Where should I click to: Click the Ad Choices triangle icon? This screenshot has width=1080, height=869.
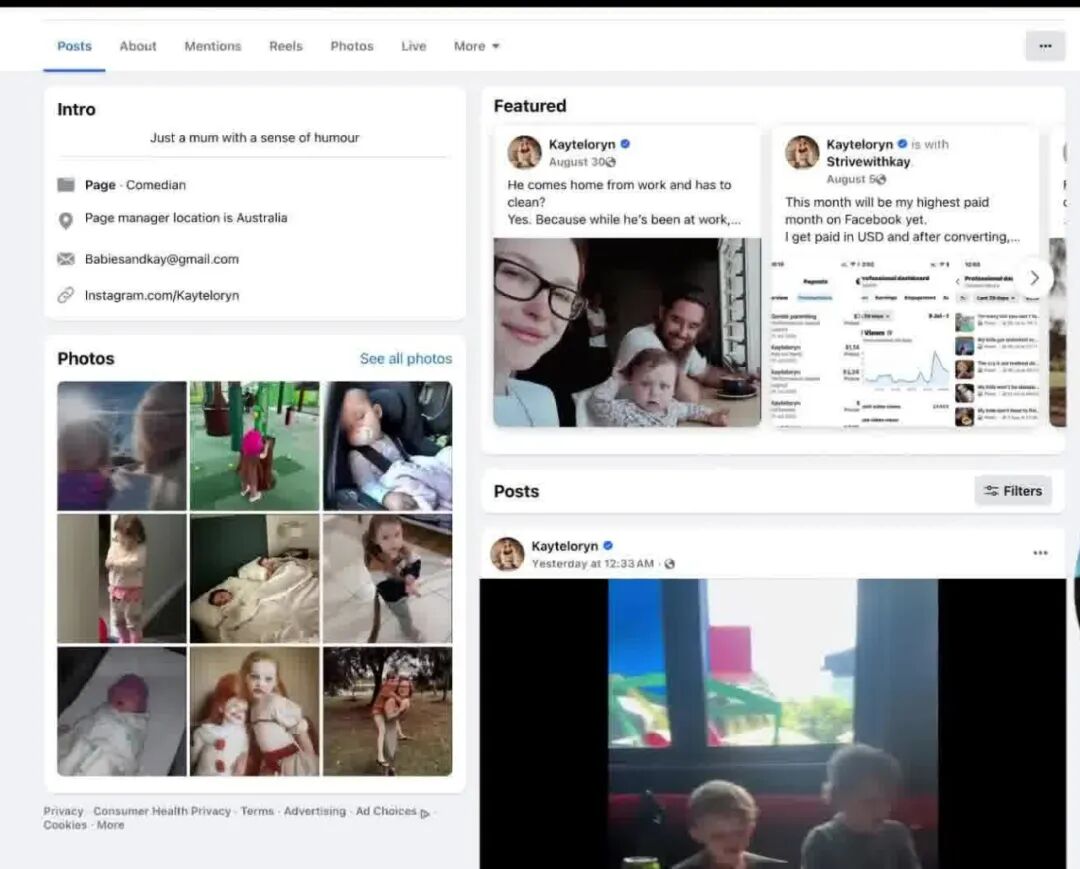click(x=425, y=813)
